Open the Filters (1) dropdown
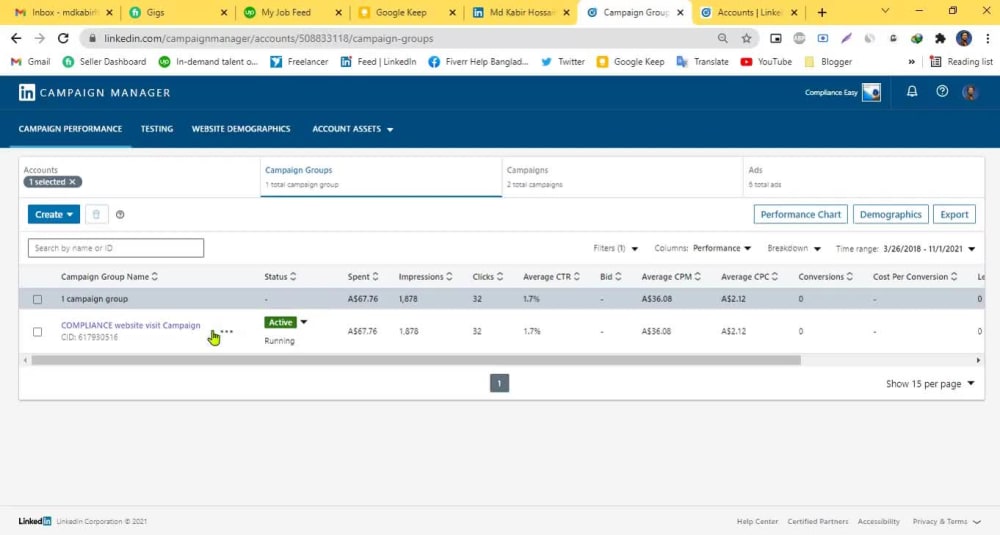 point(615,249)
